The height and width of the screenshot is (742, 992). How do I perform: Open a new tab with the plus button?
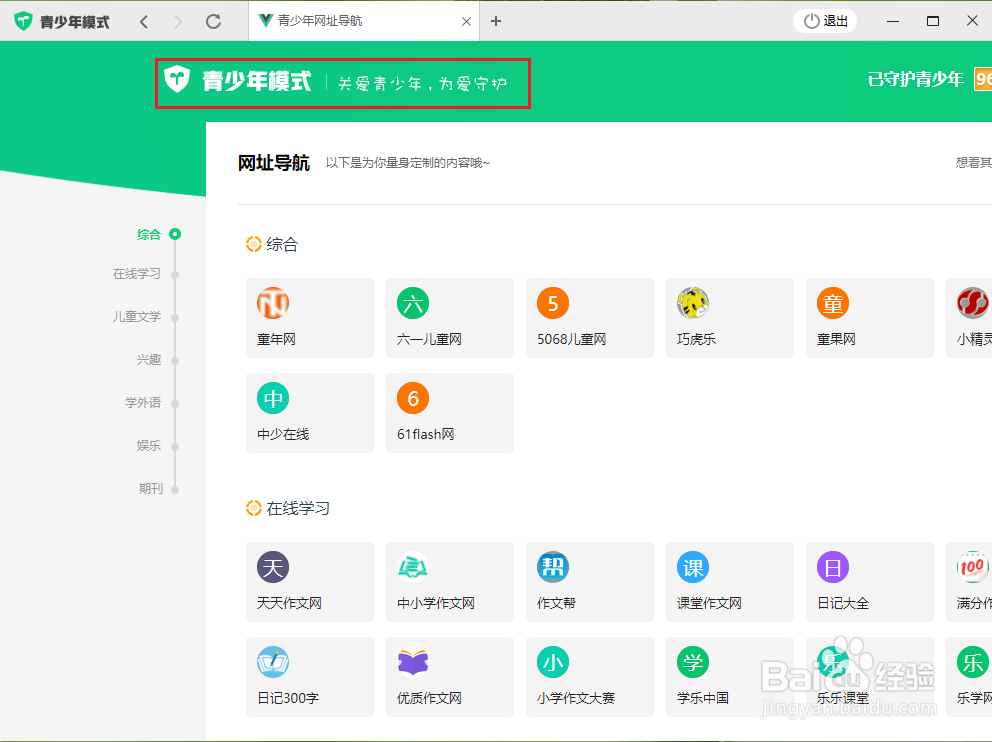495,20
